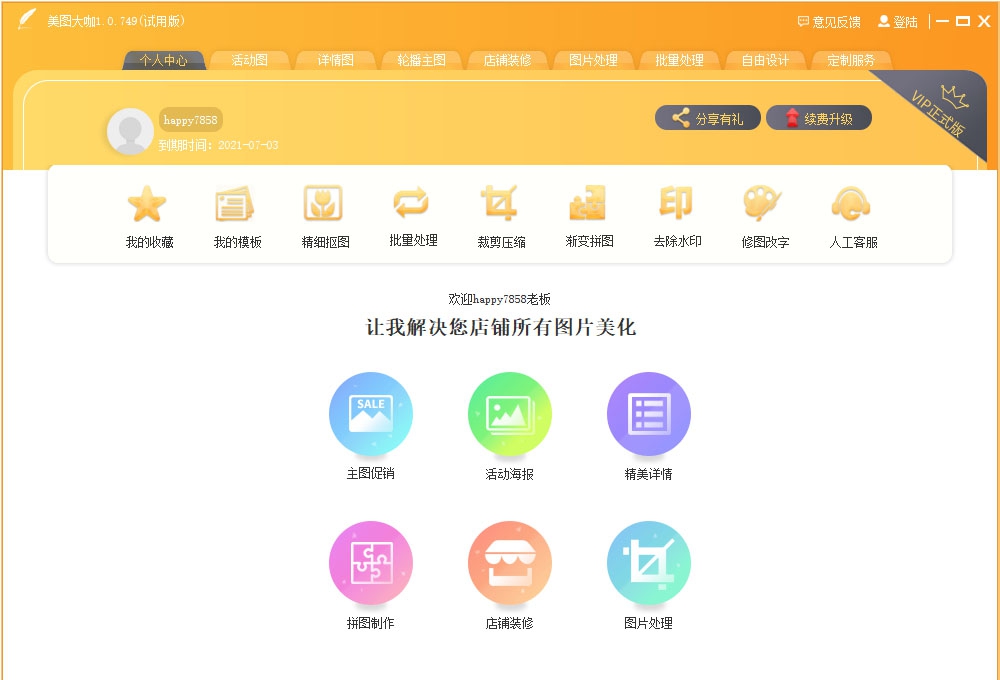
Task: Open the circular 图片处理 image processing tool
Action: coord(648,563)
